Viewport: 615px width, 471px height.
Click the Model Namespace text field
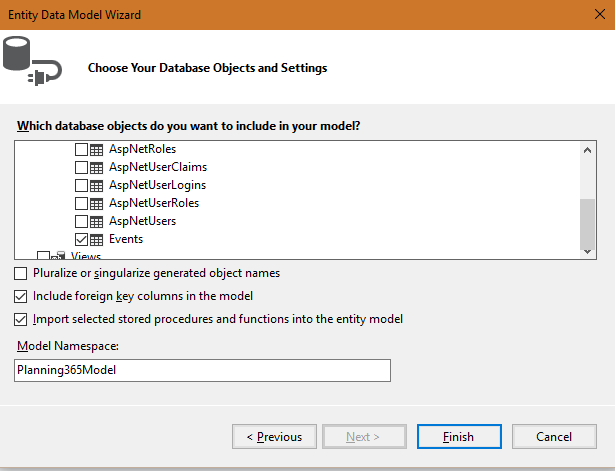pyautogui.click(x=202, y=370)
